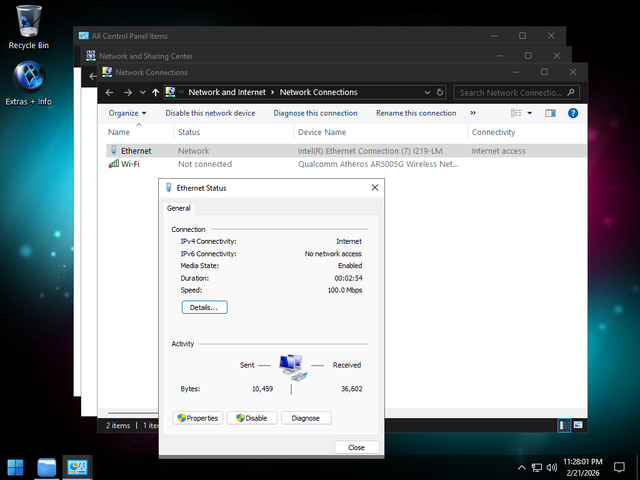
Task: Open the Organize dropdown menu
Action: (127, 113)
